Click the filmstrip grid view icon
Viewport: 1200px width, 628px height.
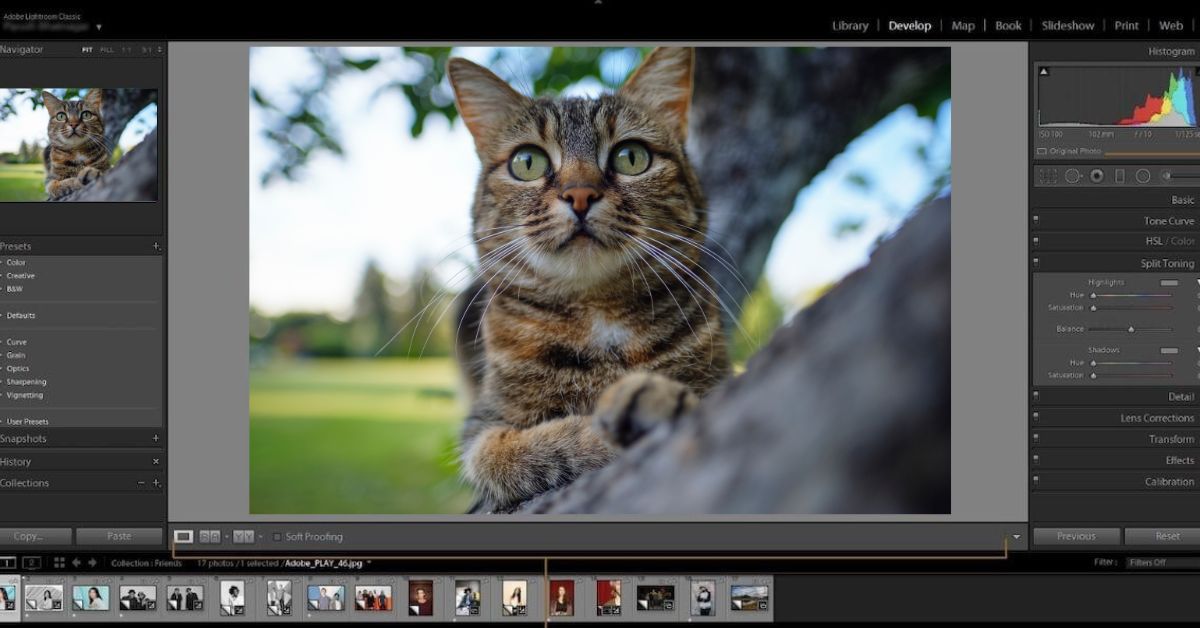click(x=59, y=563)
